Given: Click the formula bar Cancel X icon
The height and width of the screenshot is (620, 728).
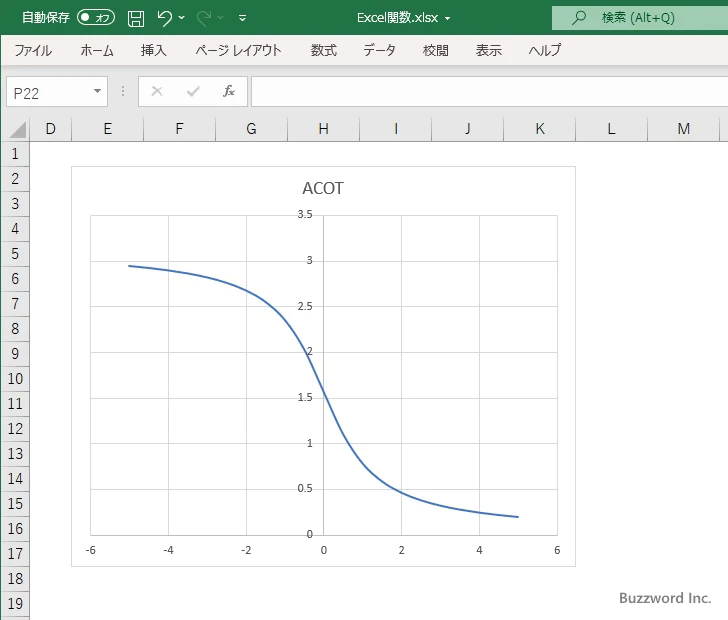Looking at the screenshot, I should (x=157, y=92).
